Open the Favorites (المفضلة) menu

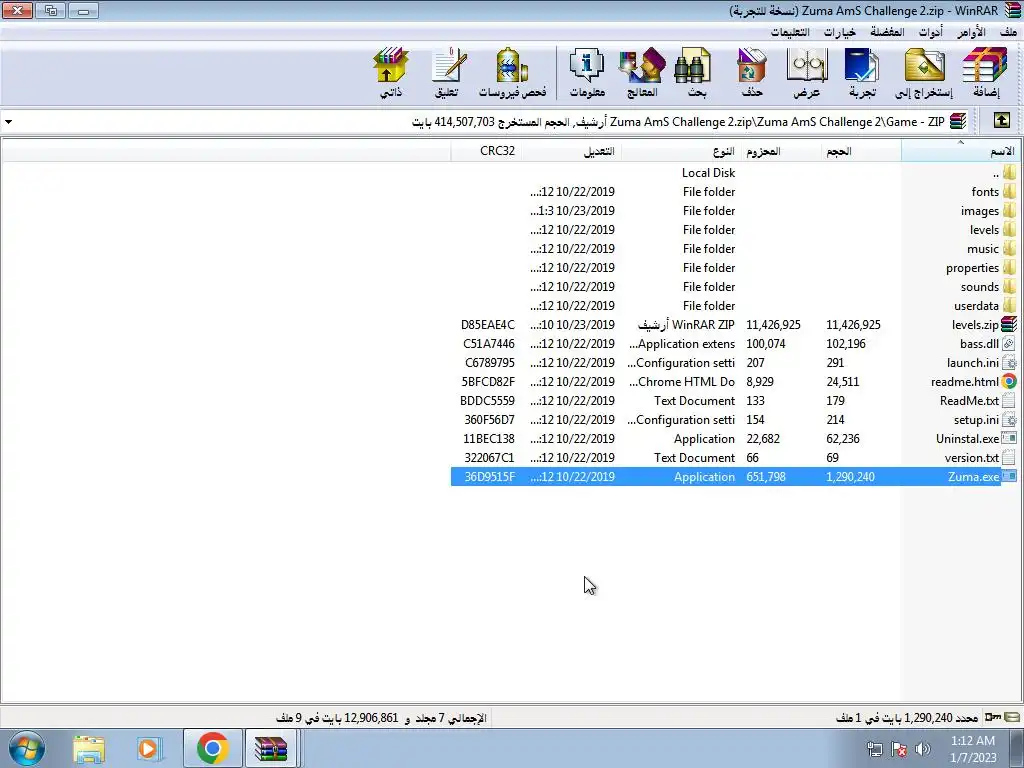pyautogui.click(x=887, y=32)
